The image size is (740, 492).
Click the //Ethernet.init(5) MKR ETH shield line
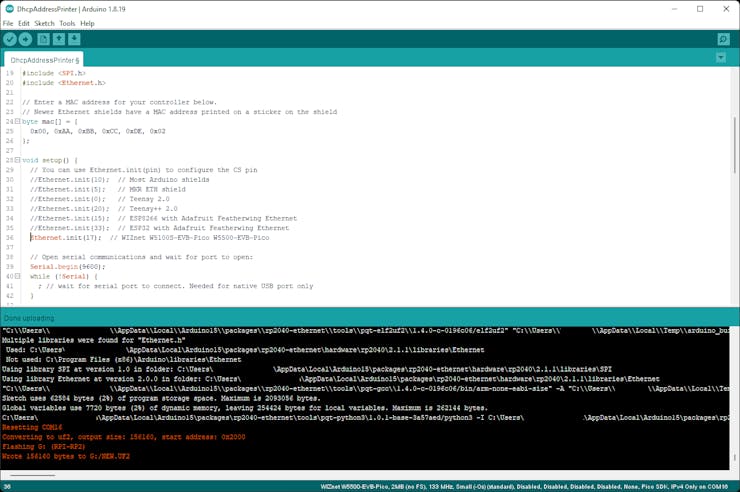pos(108,189)
